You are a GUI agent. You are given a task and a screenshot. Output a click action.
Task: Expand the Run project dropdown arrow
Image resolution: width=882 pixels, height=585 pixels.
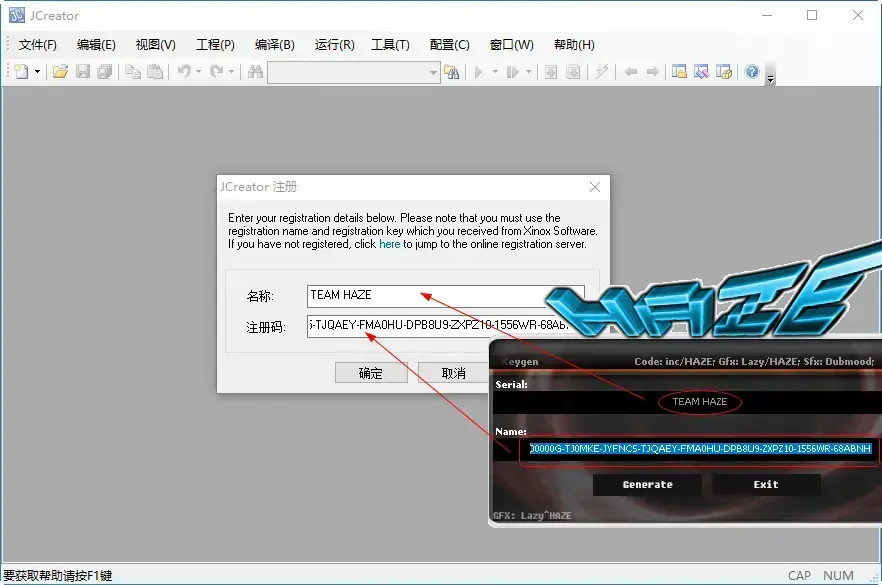[x=495, y=72]
